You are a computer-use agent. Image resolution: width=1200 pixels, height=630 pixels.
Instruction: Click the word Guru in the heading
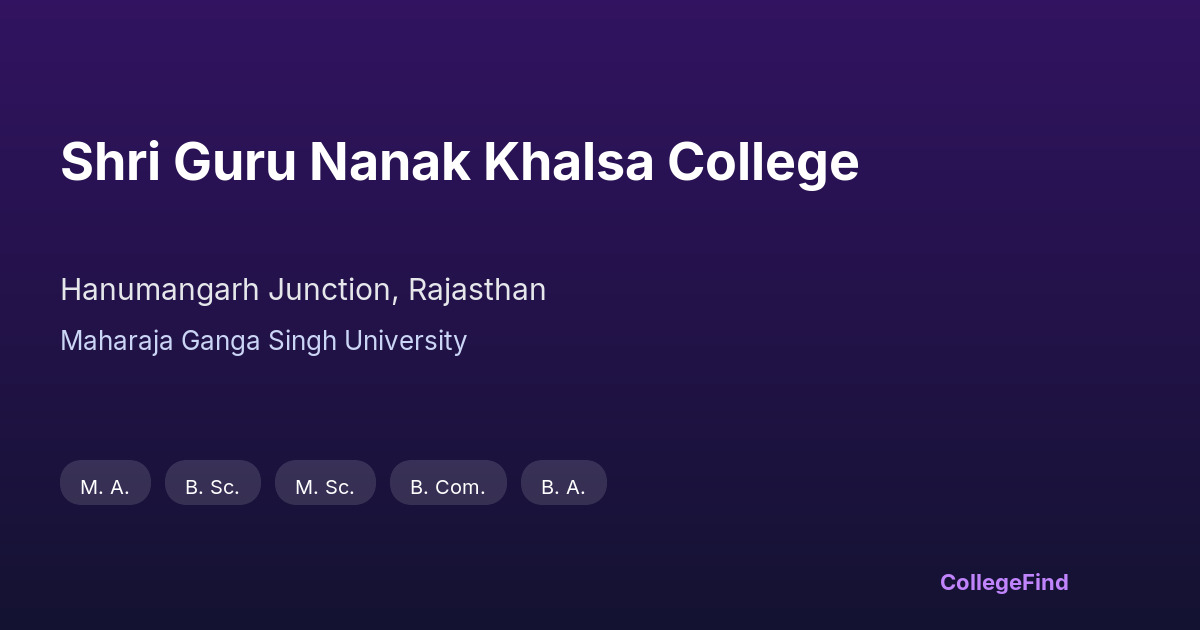coord(235,162)
